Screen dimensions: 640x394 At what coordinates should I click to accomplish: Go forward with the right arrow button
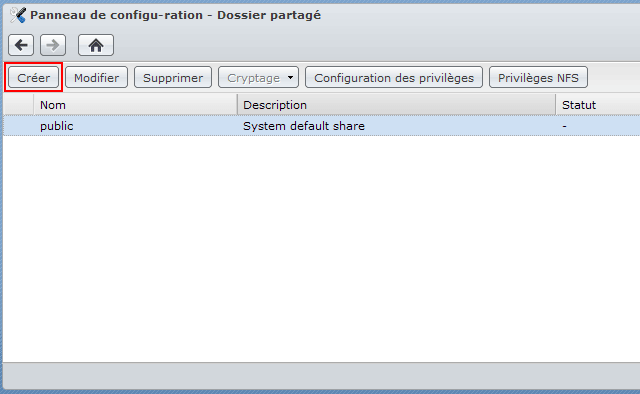pos(53,45)
